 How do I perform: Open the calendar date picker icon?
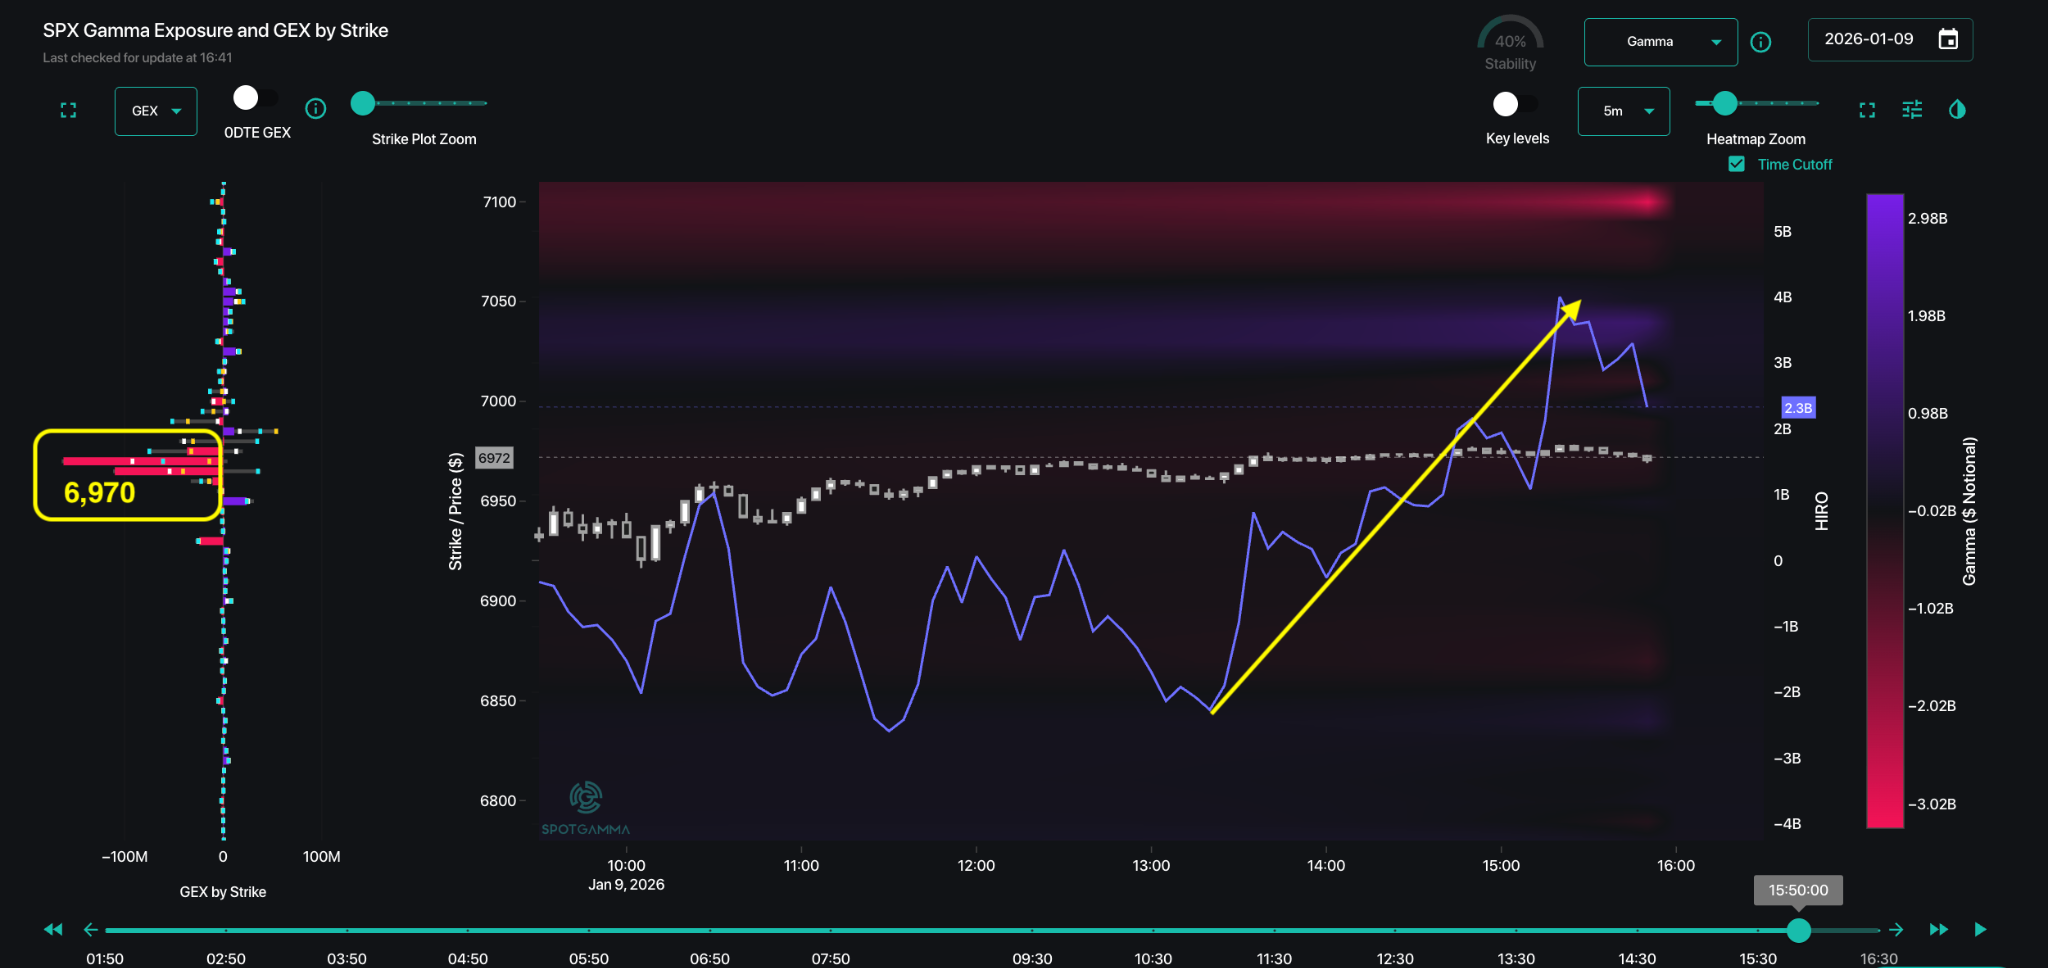click(x=1948, y=40)
